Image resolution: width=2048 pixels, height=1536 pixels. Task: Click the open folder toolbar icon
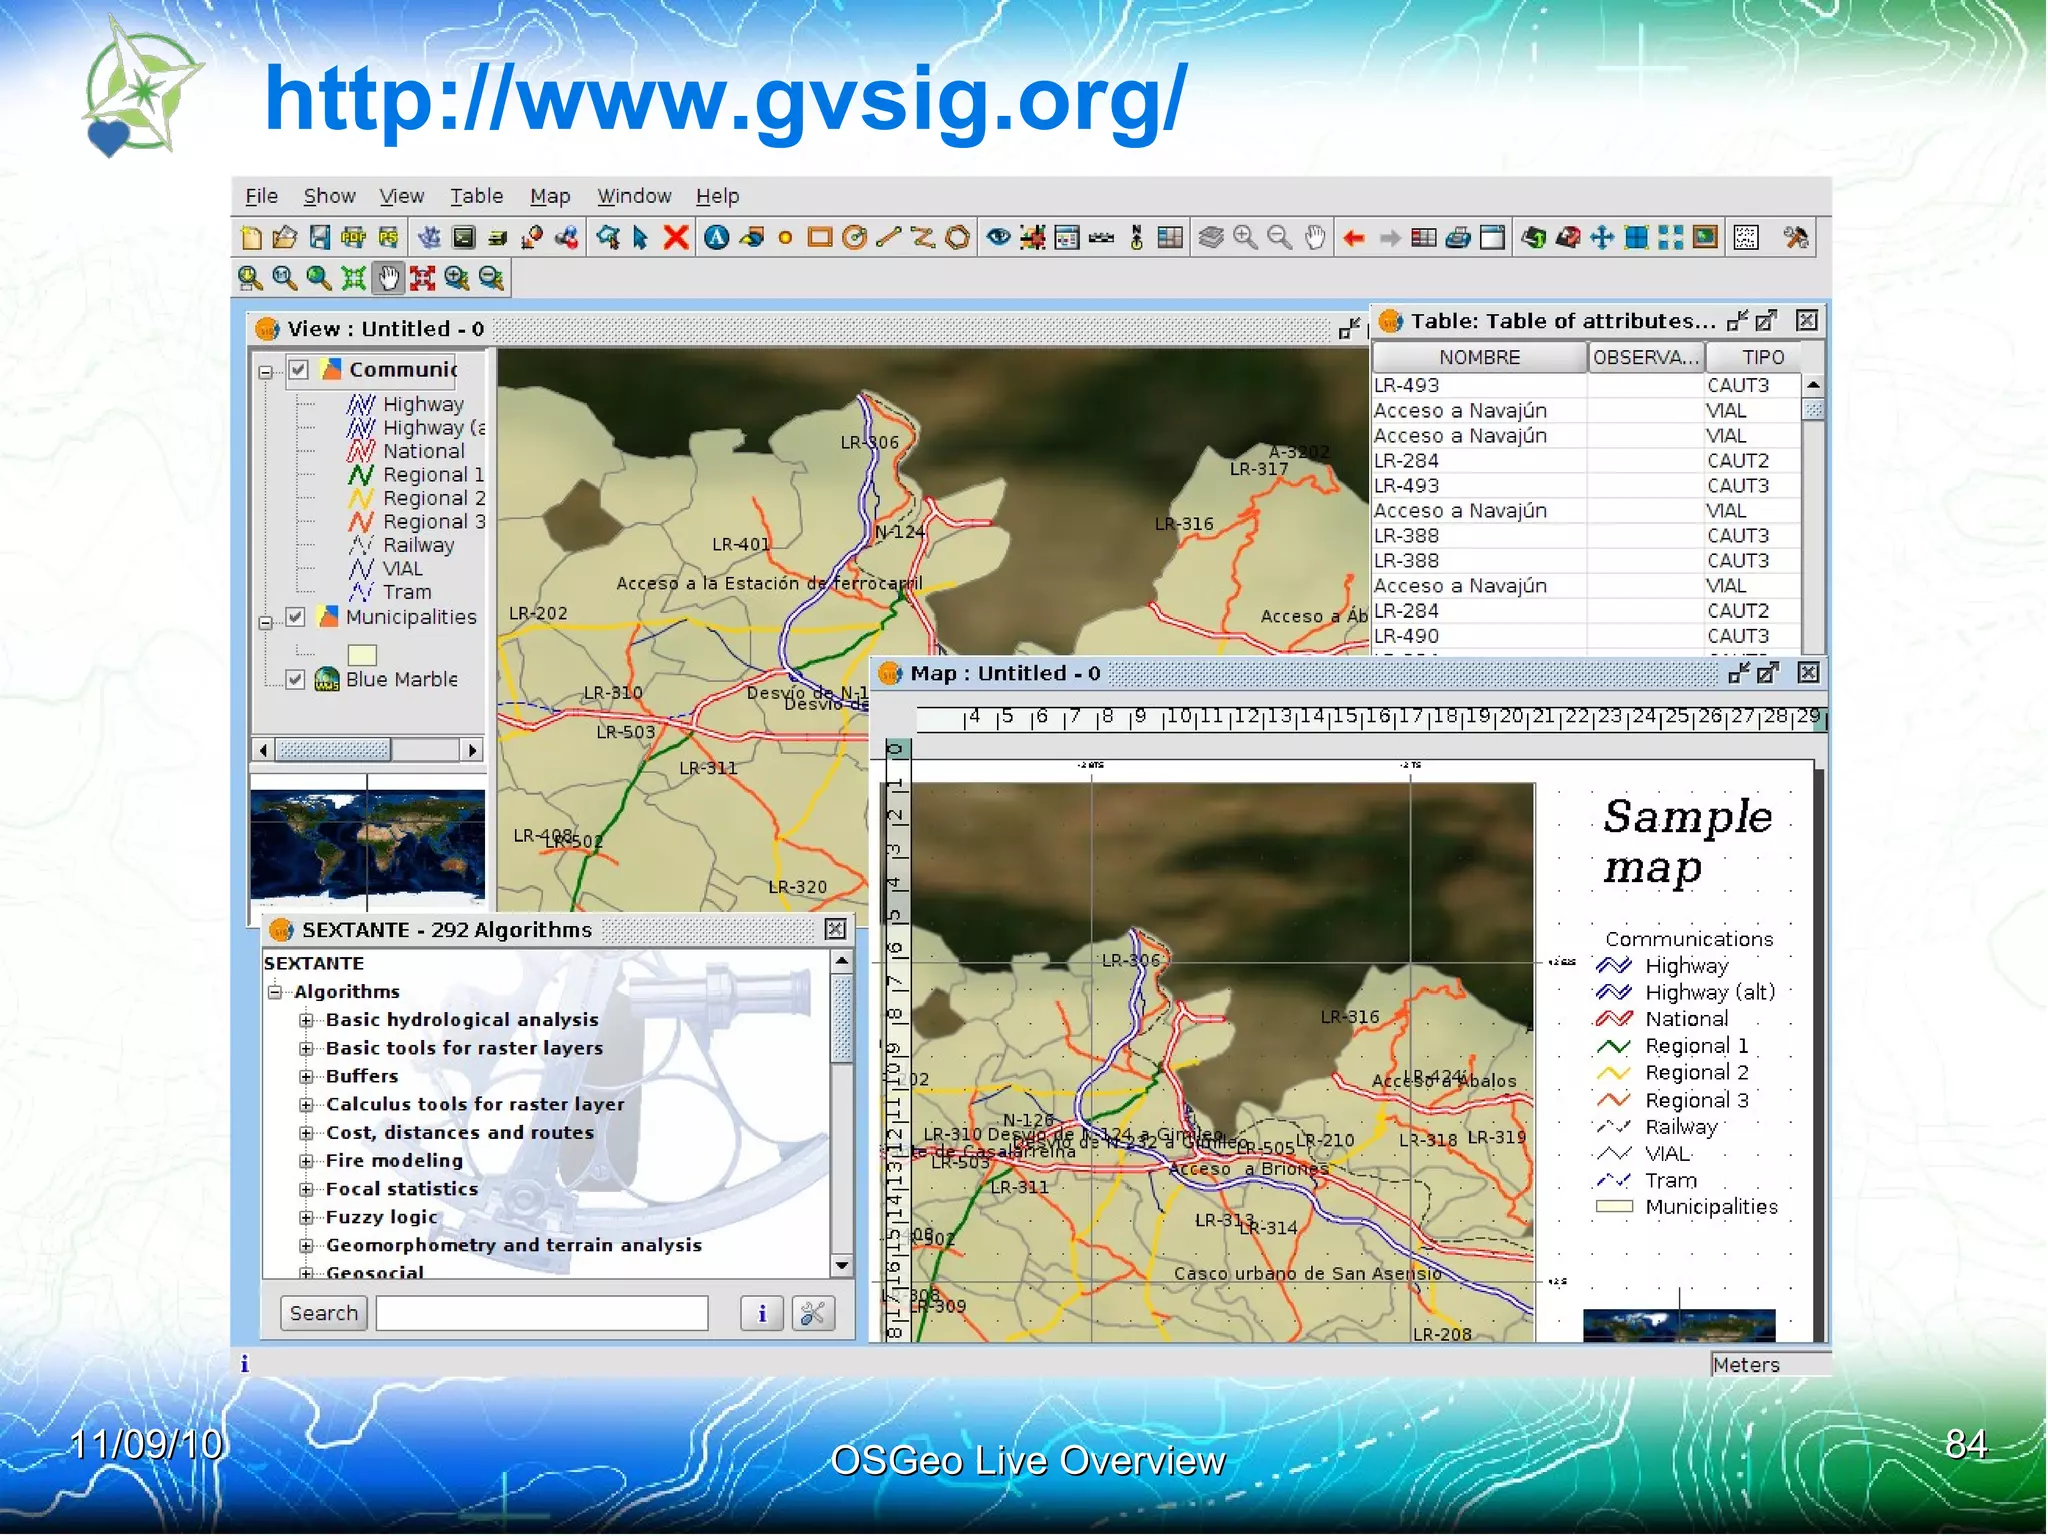click(x=285, y=238)
